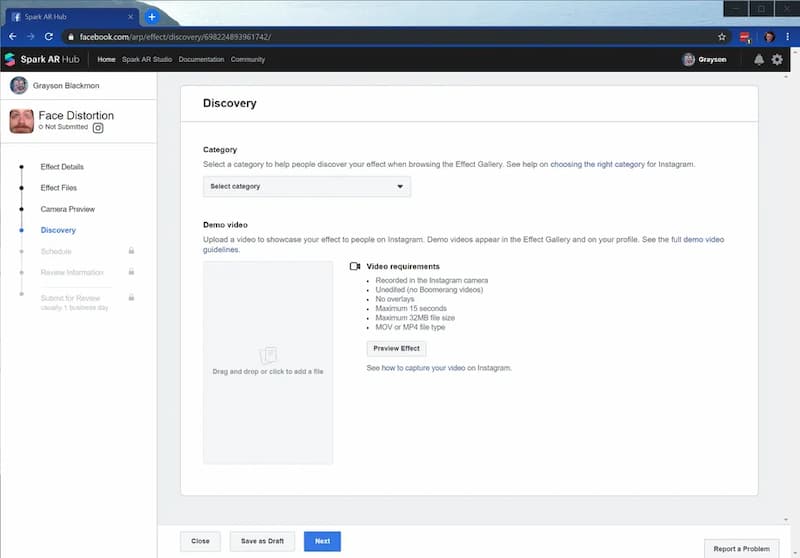Open a new browser tab
Image resolution: width=800 pixels, height=558 pixels.
click(152, 17)
